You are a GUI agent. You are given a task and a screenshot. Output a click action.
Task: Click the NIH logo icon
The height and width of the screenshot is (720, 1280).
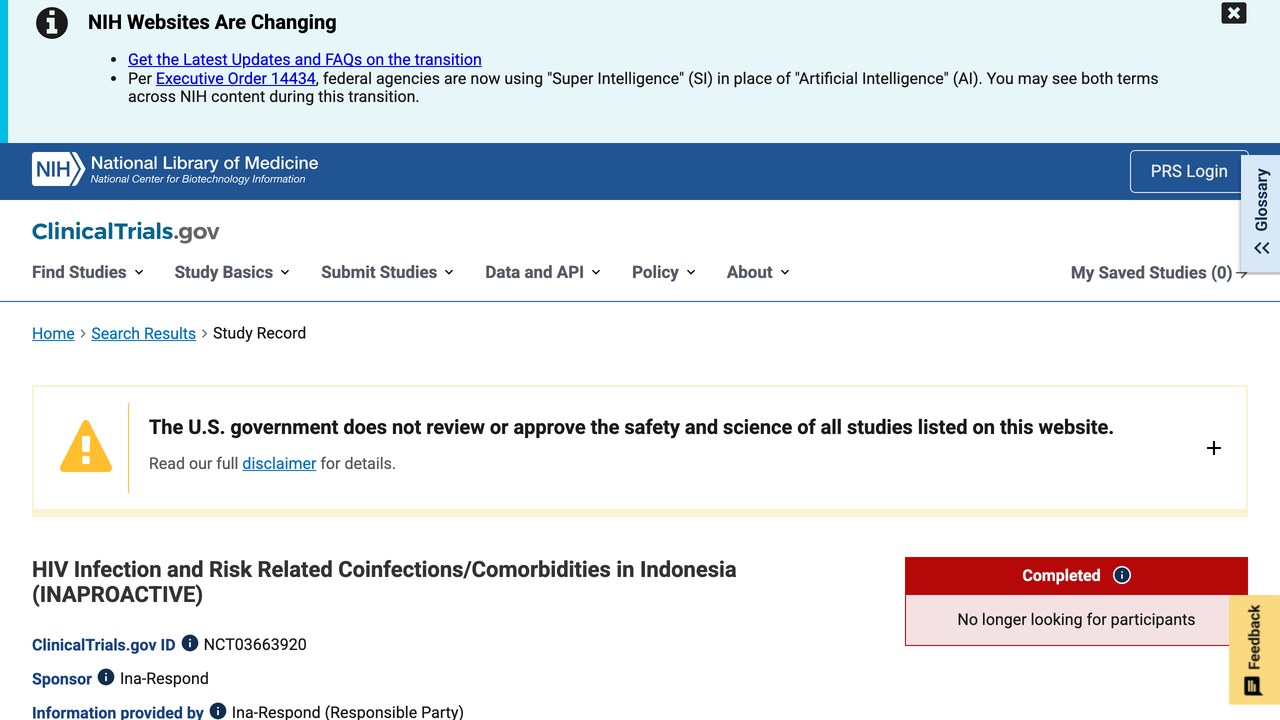coord(58,170)
